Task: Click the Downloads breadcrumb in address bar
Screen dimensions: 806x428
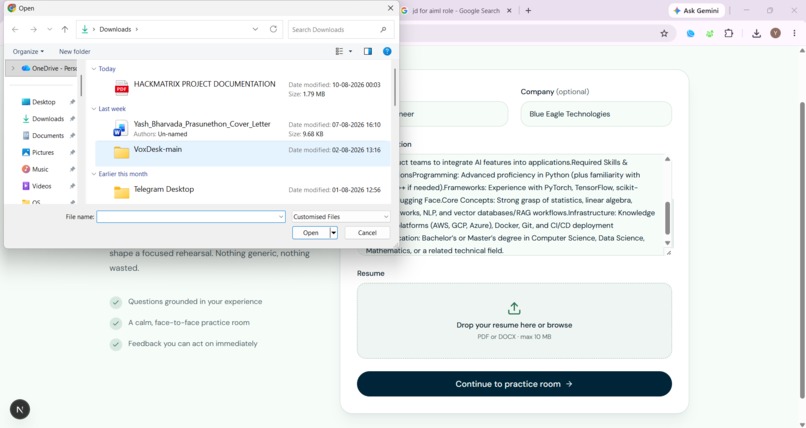Action: coord(115,29)
